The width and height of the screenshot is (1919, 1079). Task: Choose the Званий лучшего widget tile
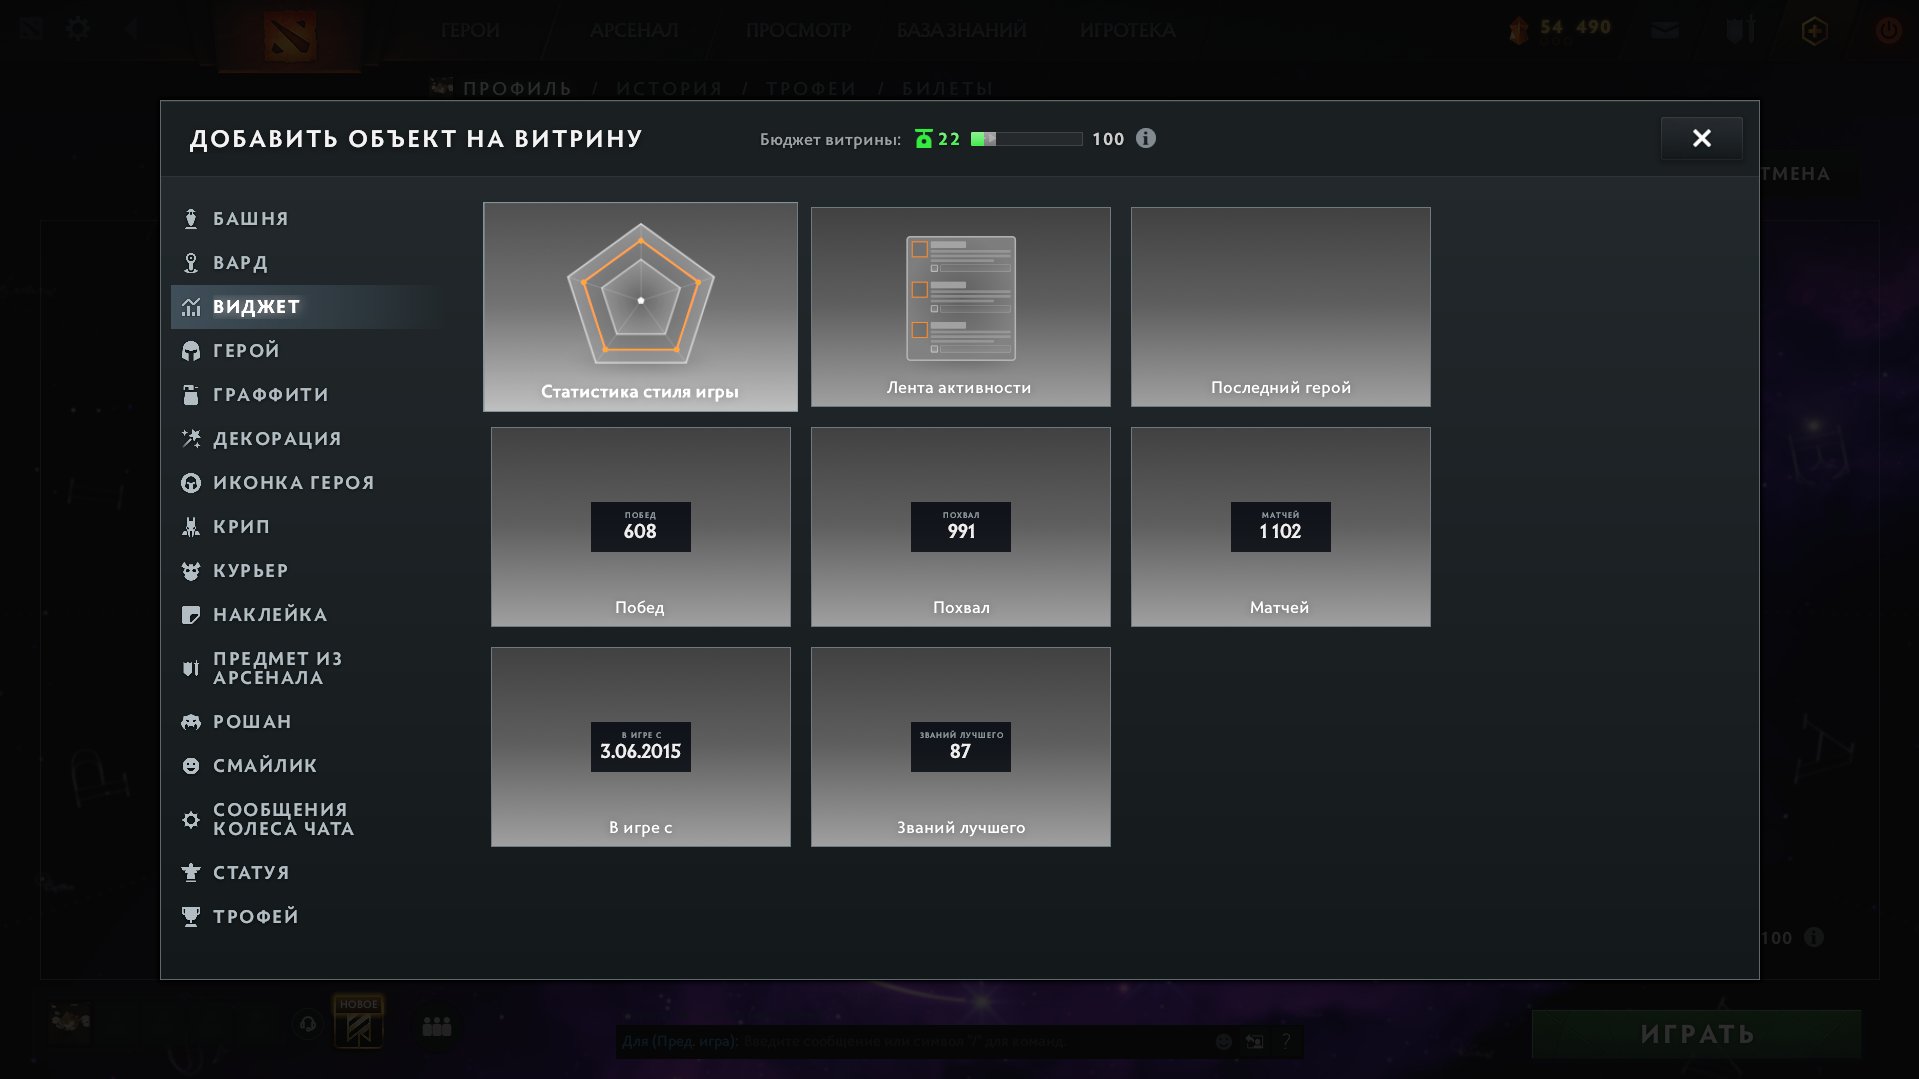960,747
